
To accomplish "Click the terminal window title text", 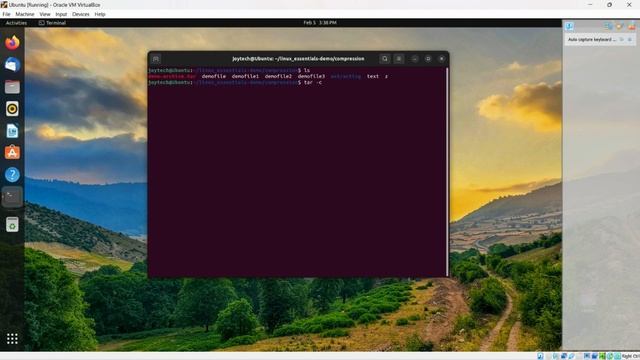I will coord(298,59).
